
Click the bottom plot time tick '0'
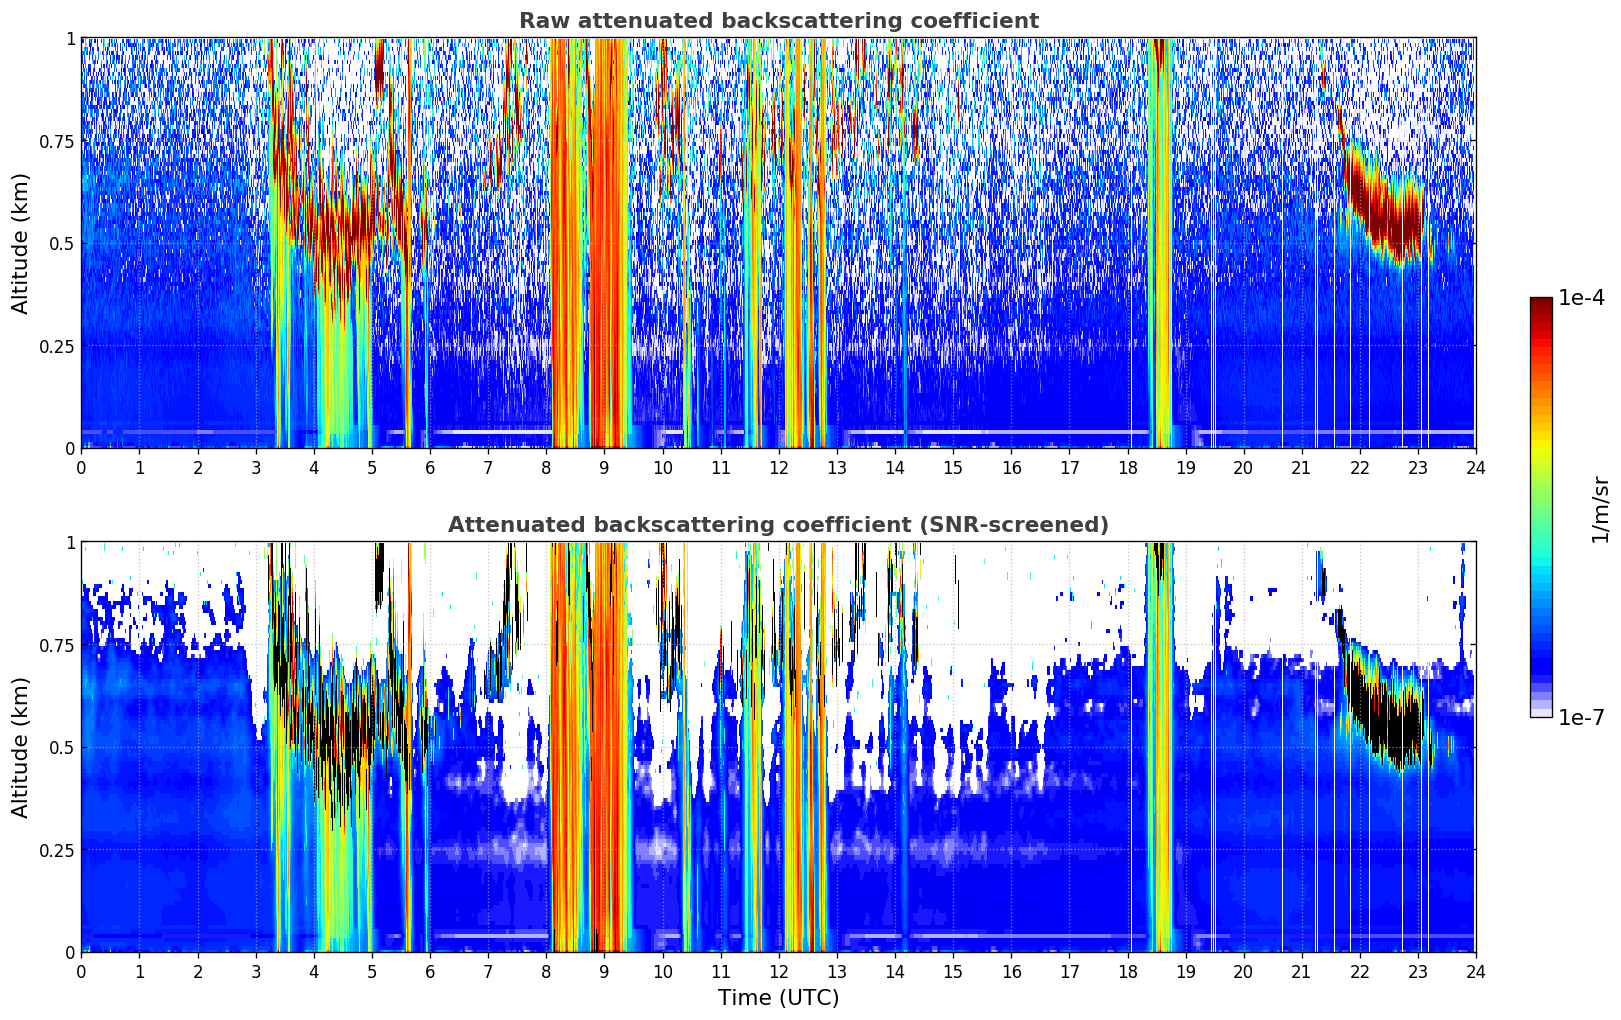(x=81, y=972)
